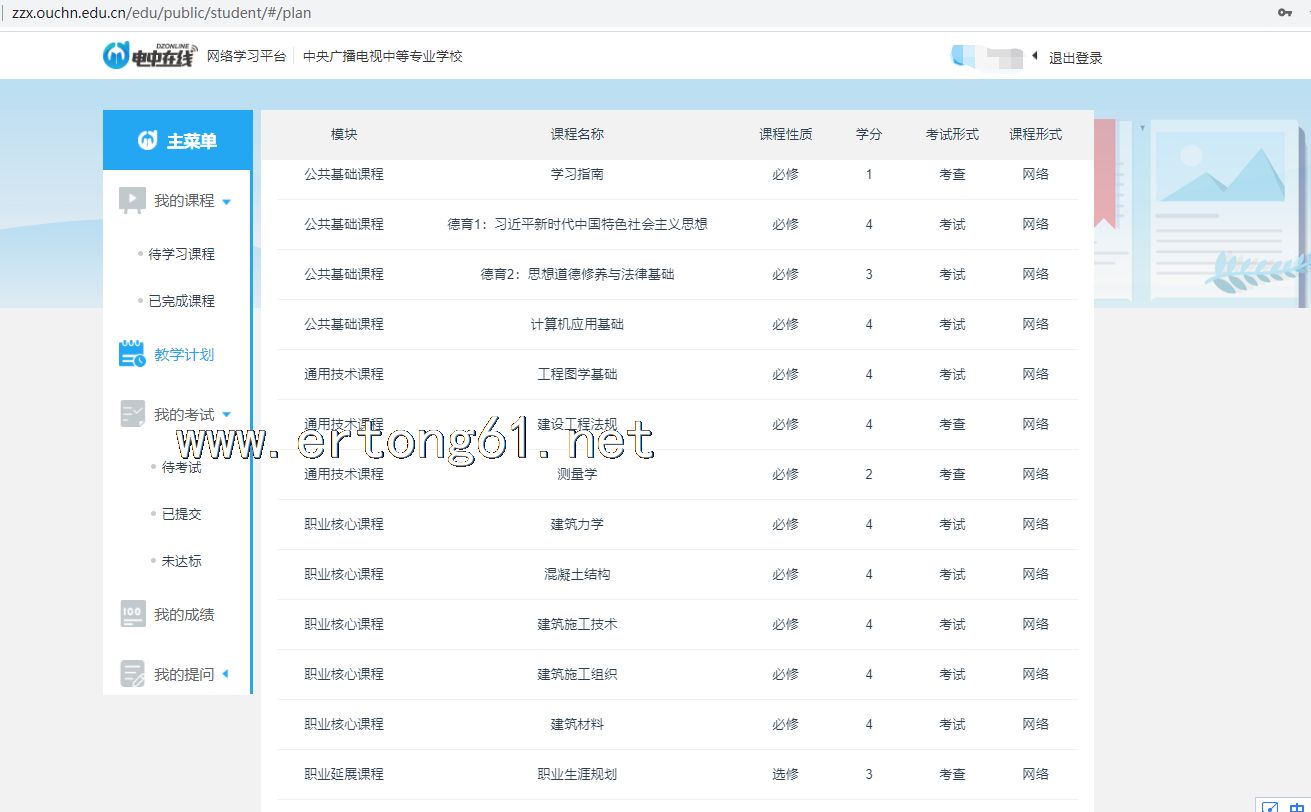Click the 主菜单 header icon

(x=148, y=141)
